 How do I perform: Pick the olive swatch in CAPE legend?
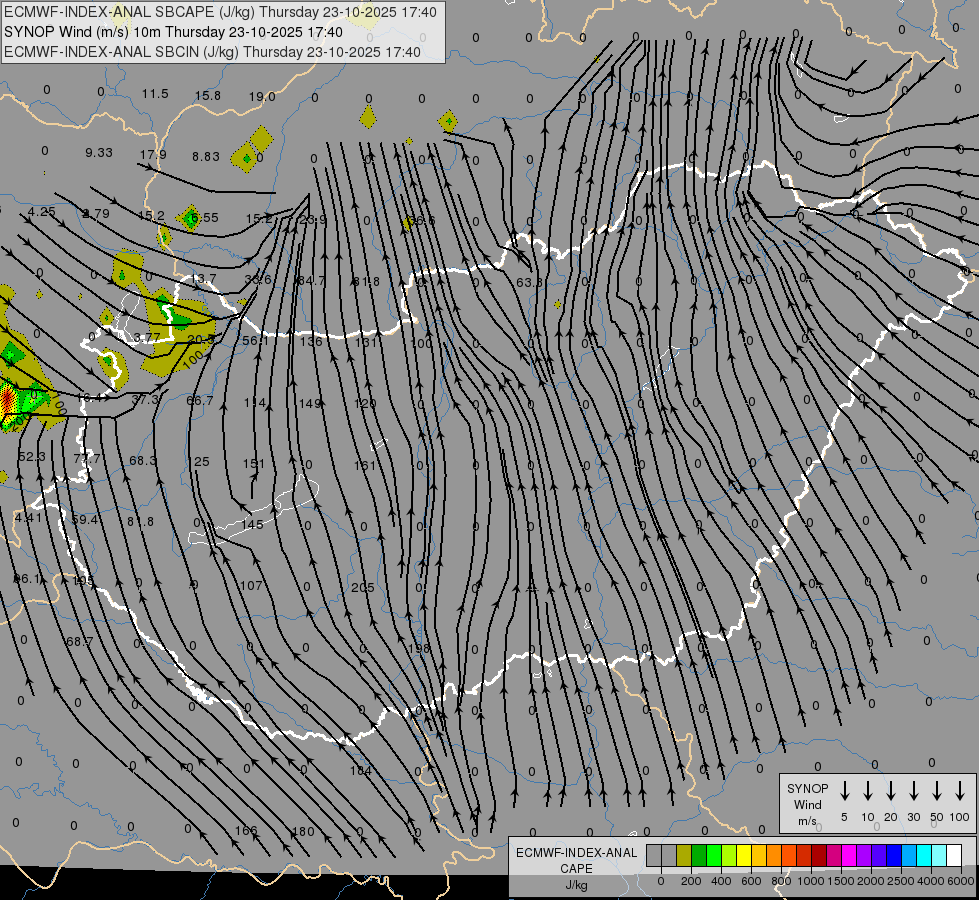point(684,856)
